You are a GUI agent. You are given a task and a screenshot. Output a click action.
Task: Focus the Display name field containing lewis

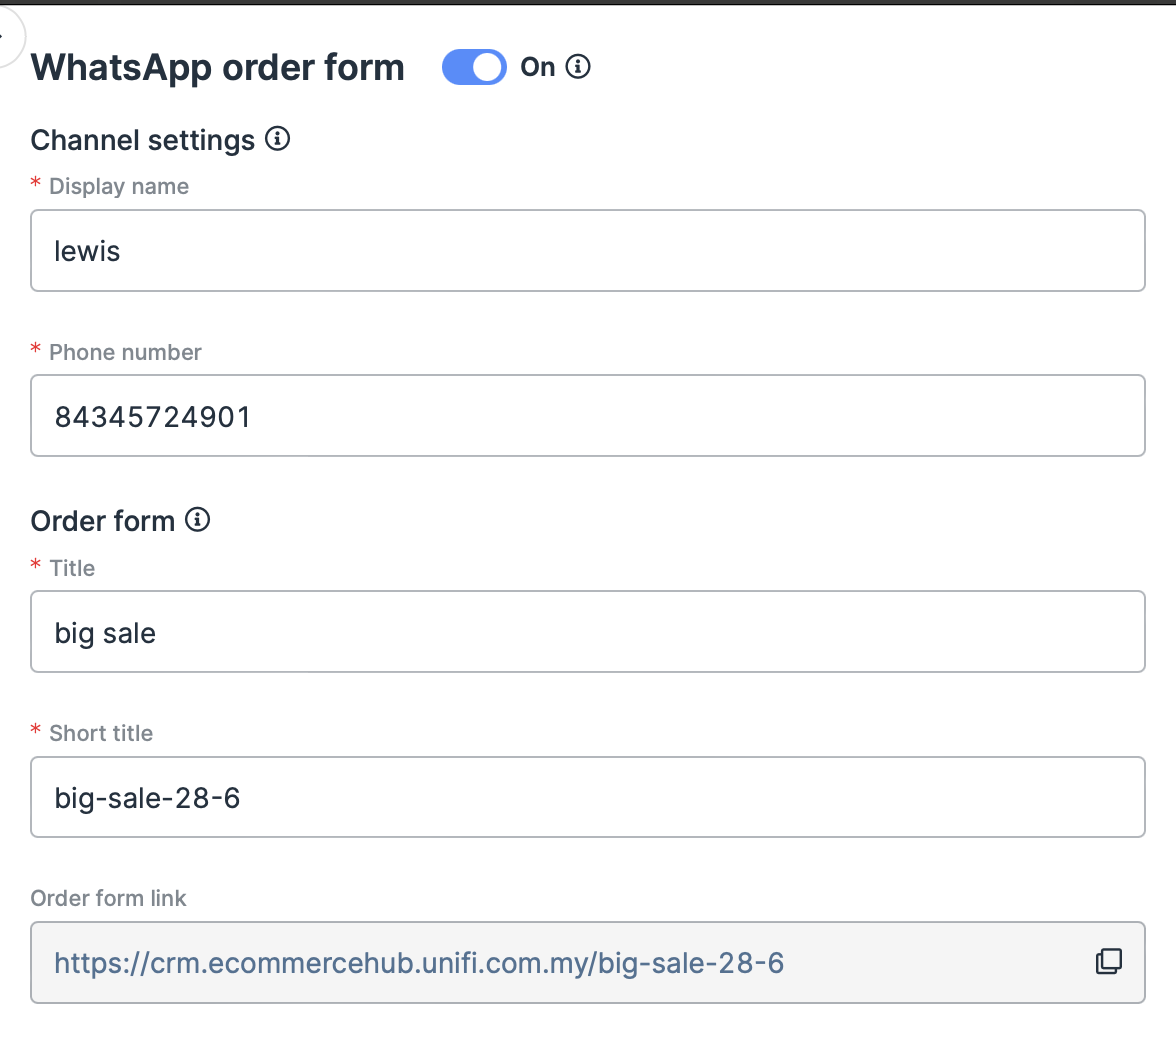coord(587,251)
